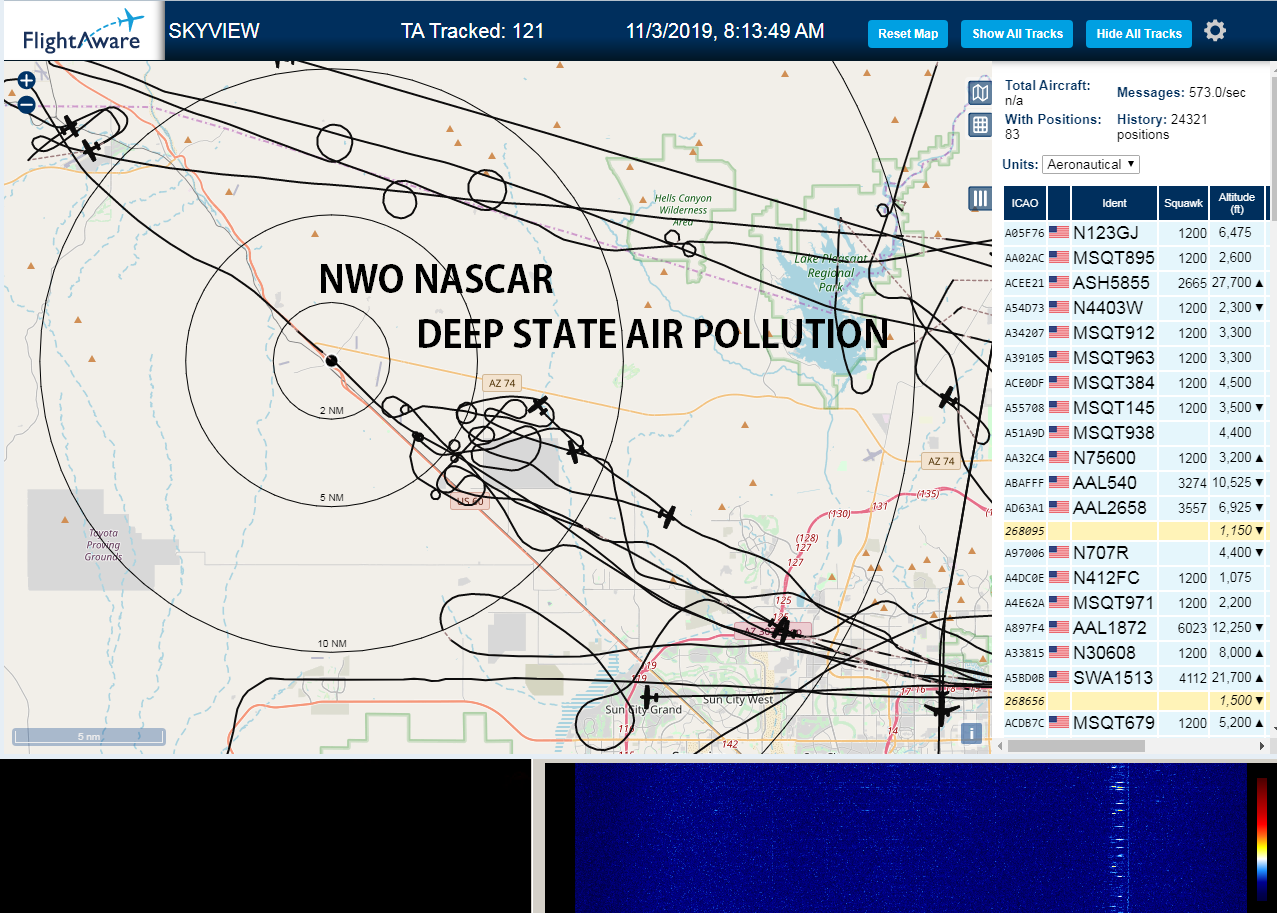This screenshot has height=913, width=1277.
Task: Toggle the grid overlay icon on map
Action: [980, 125]
